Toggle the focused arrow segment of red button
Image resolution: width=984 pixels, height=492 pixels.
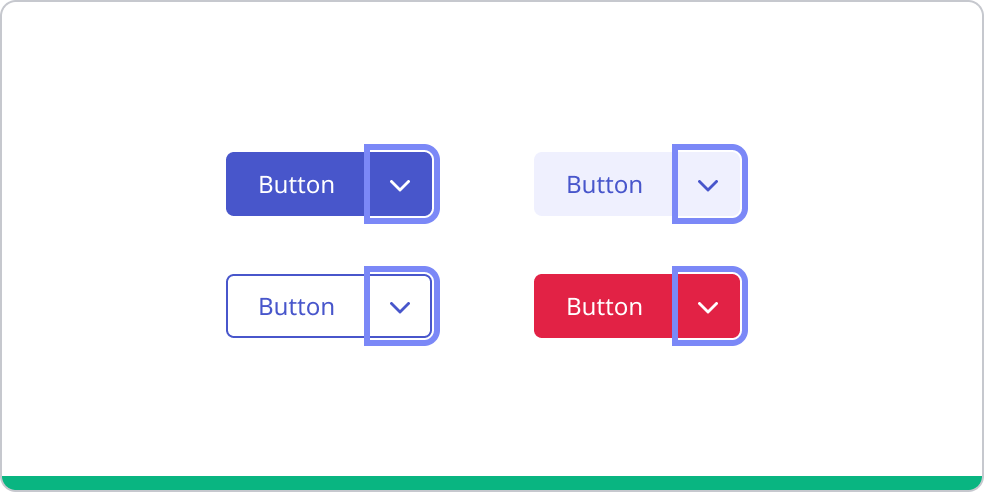(x=709, y=306)
